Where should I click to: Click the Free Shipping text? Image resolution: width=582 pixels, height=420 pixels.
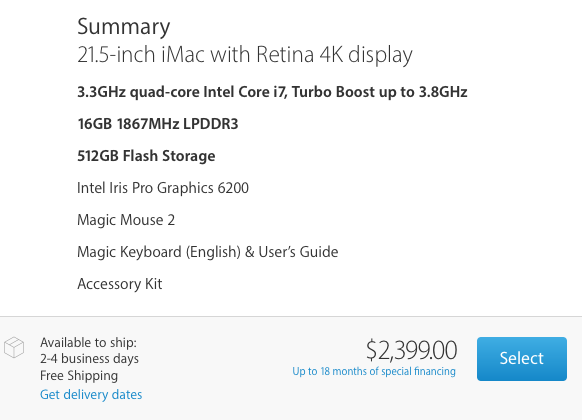[79, 375]
